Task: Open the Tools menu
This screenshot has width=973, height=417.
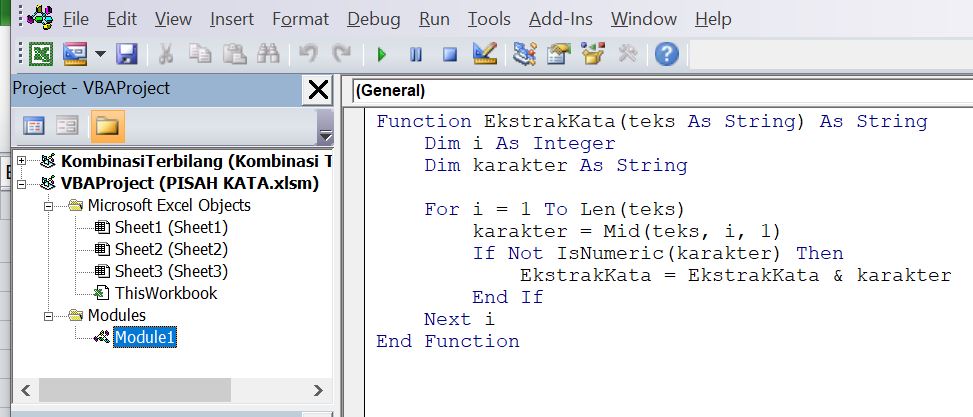Action: point(489,19)
